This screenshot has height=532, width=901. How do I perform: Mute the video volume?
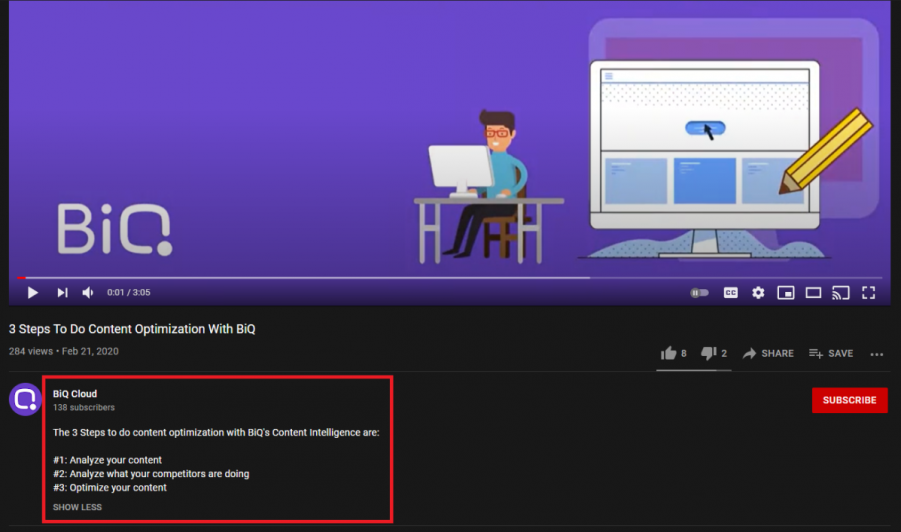(87, 292)
